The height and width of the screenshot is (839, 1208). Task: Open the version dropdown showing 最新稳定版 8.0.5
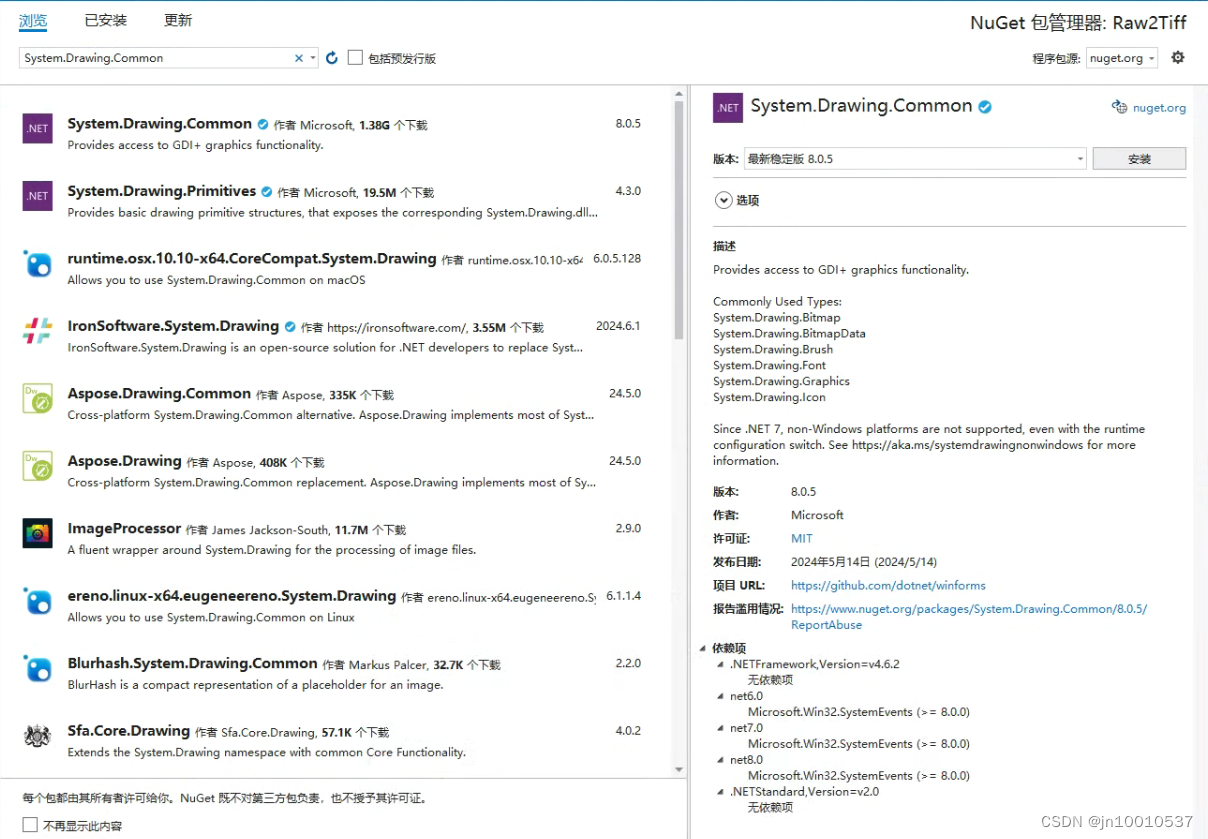(x=1078, y=157)
